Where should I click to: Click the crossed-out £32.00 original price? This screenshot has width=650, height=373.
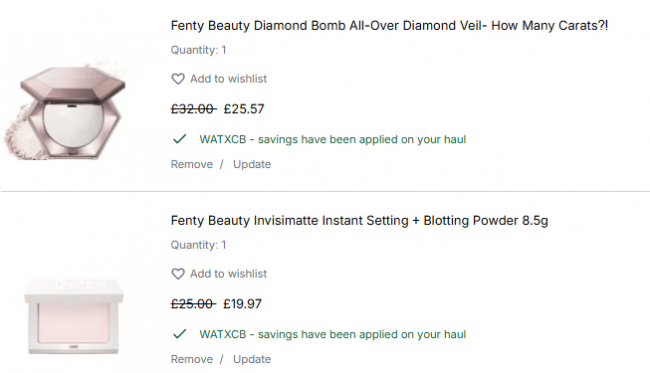[x=193, y=109]
